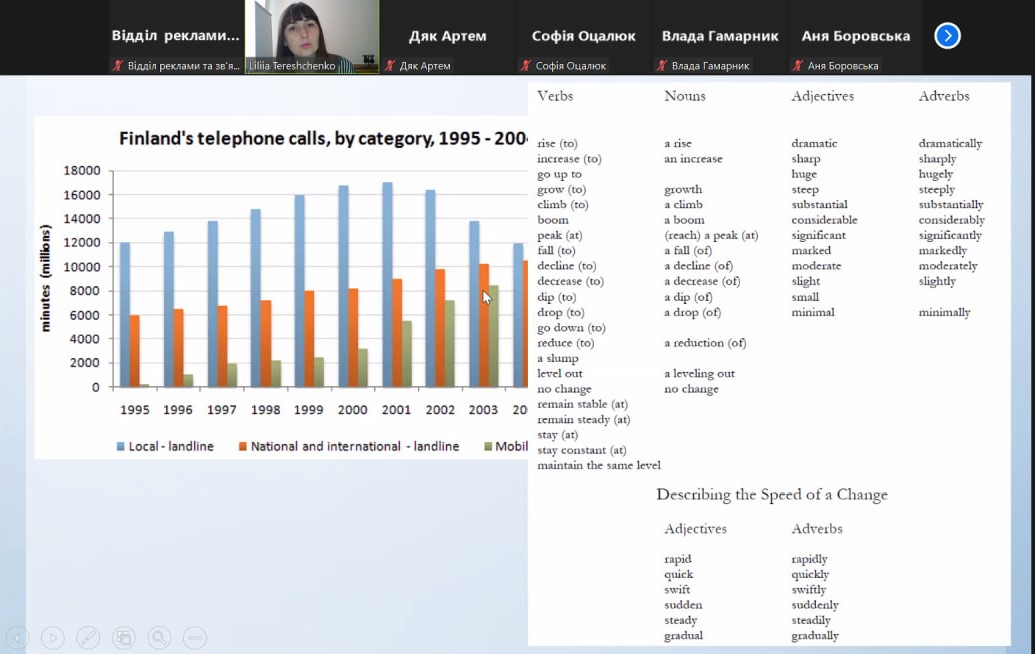
Task: Select the Дяк Артем participant tile
Action: click(x=448, y=35)
